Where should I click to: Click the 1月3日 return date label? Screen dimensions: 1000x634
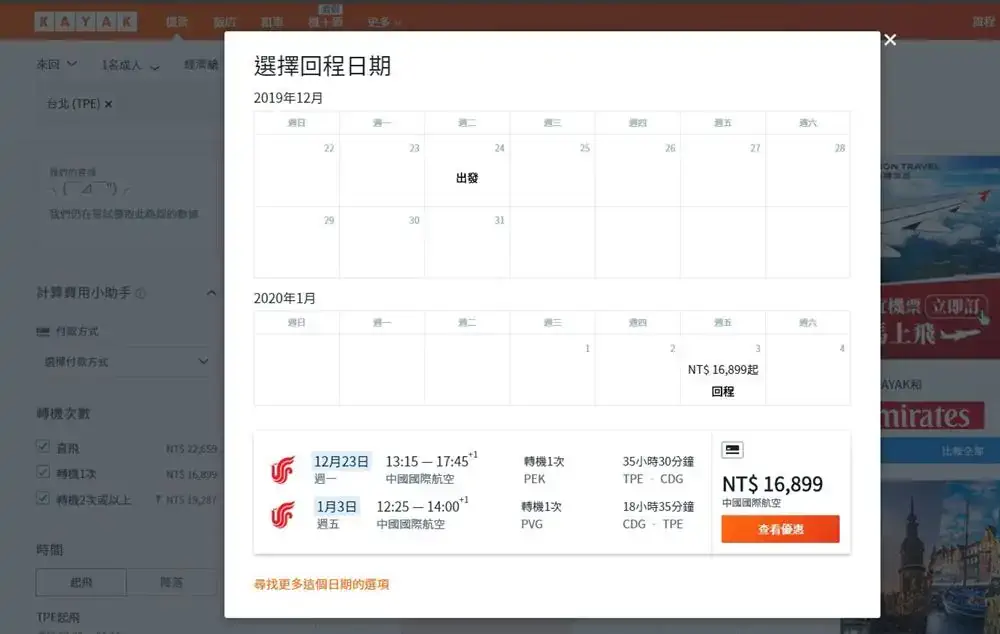337,506
